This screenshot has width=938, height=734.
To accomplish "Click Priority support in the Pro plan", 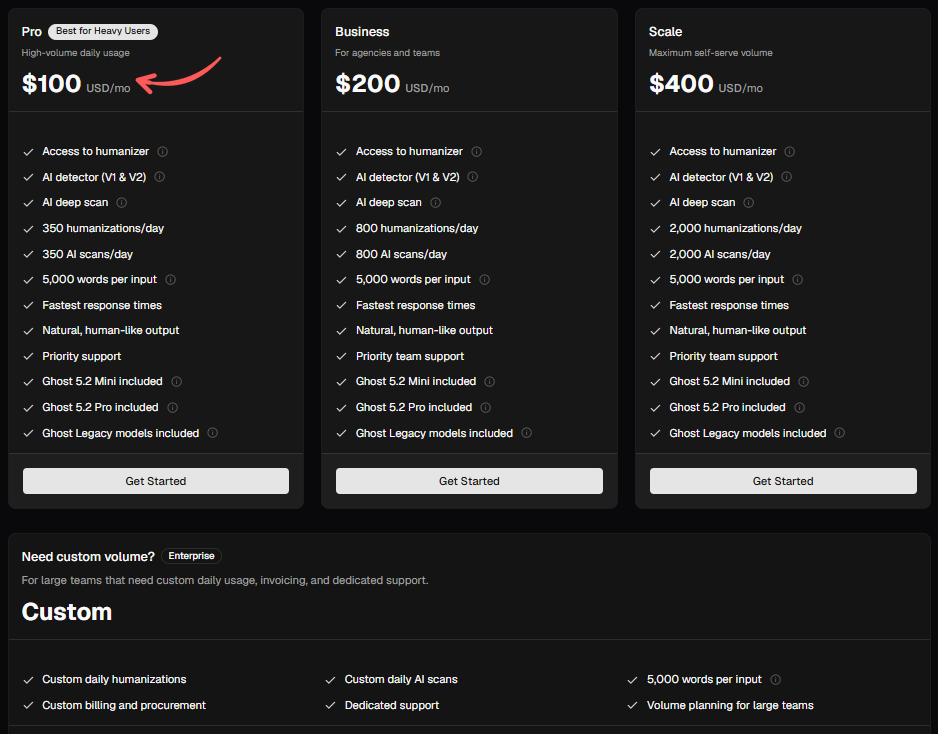I will [x=81, y=357].
